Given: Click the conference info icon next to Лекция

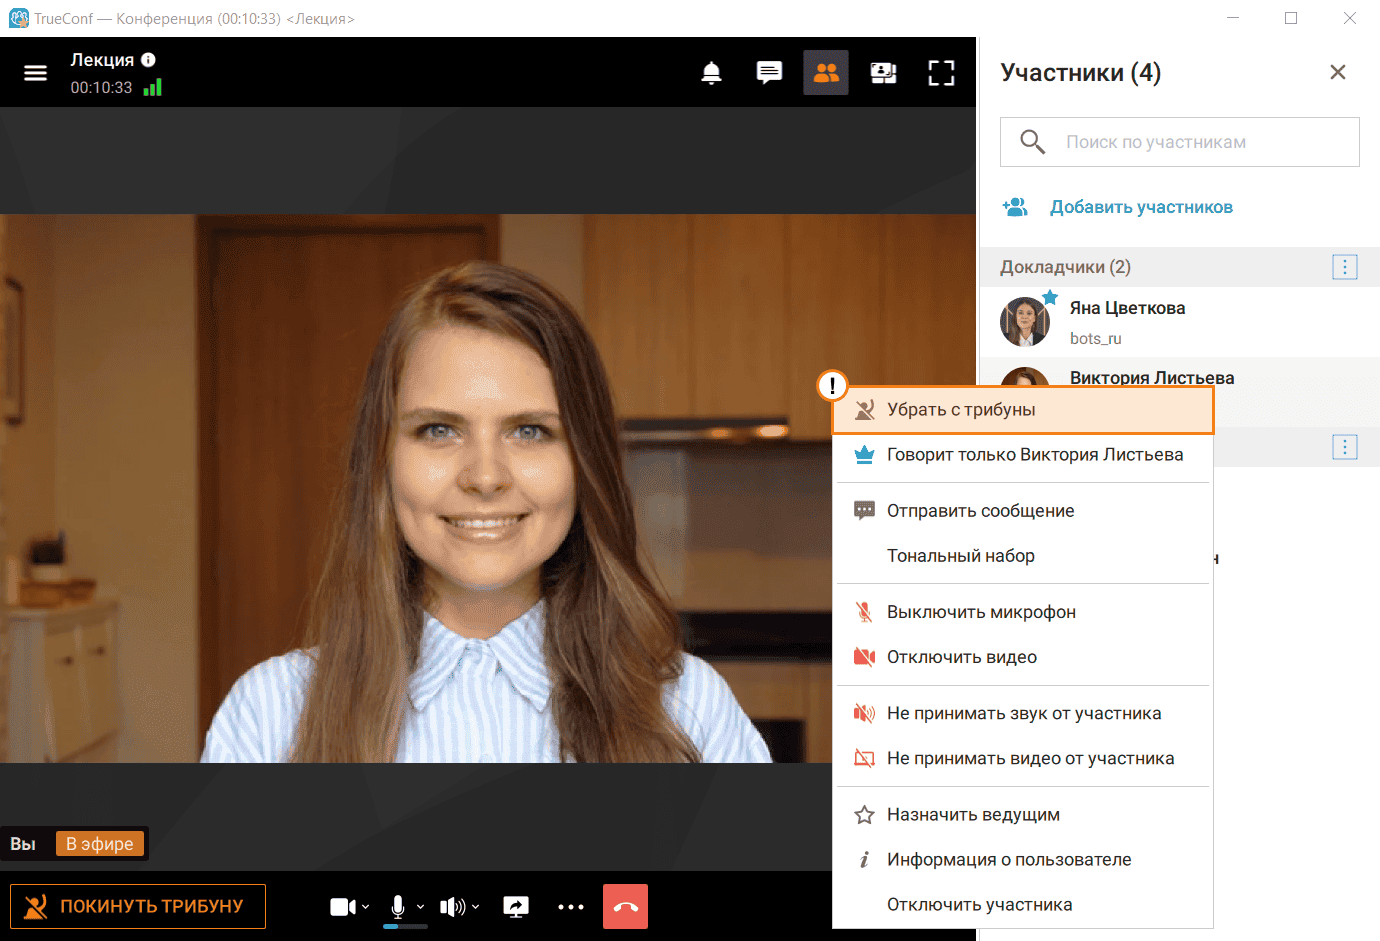Looking at the screenshot, I should 148,60.
